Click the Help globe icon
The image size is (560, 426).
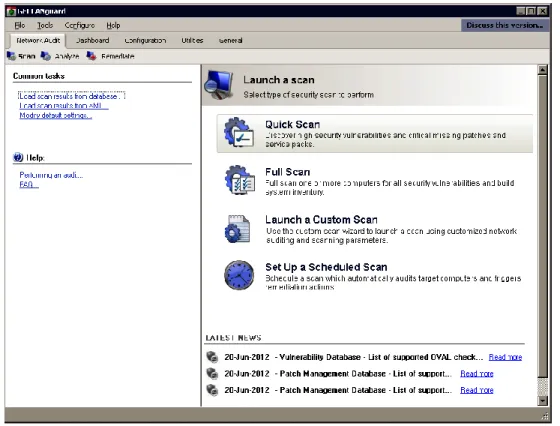18,157
